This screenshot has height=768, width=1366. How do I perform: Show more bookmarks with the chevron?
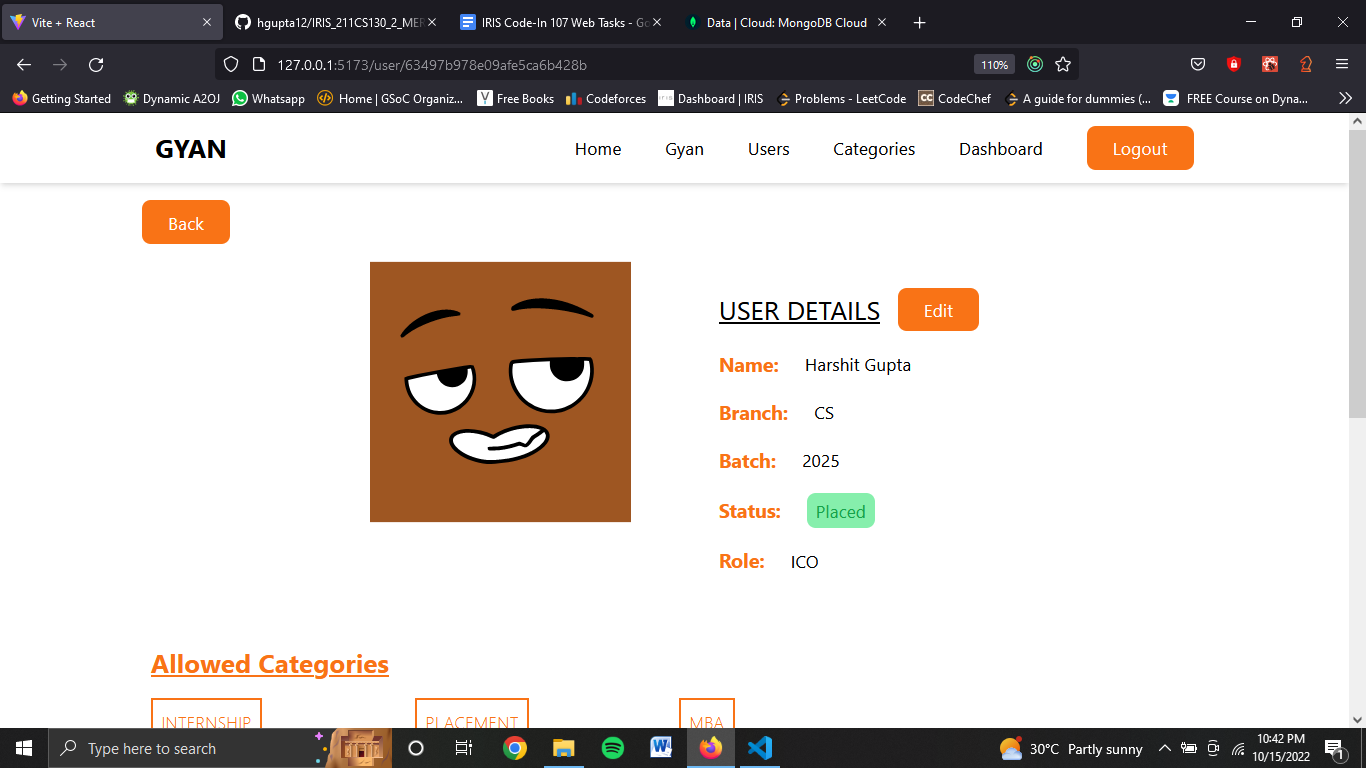pos(1346,98)
